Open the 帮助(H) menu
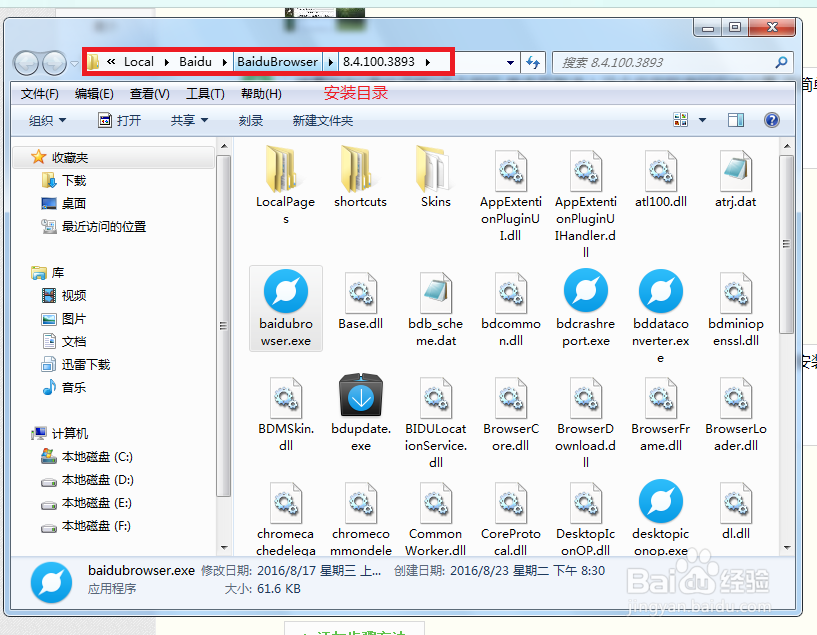The width and height of the screenshot is (817, 635). [261, 94]
